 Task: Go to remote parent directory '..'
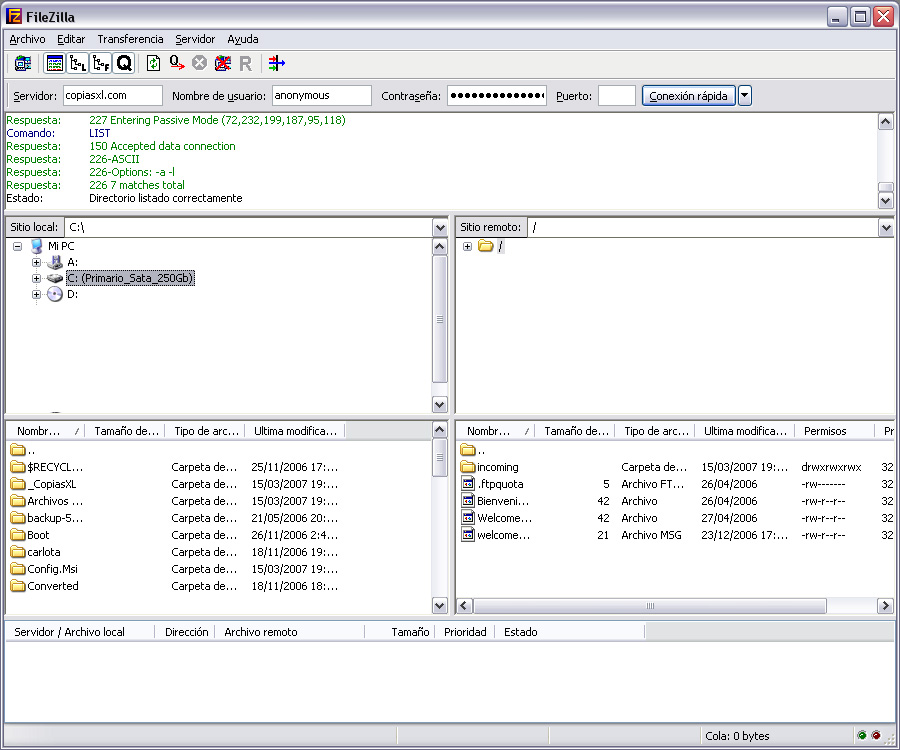pyautogui.click(x=473, y=450)
